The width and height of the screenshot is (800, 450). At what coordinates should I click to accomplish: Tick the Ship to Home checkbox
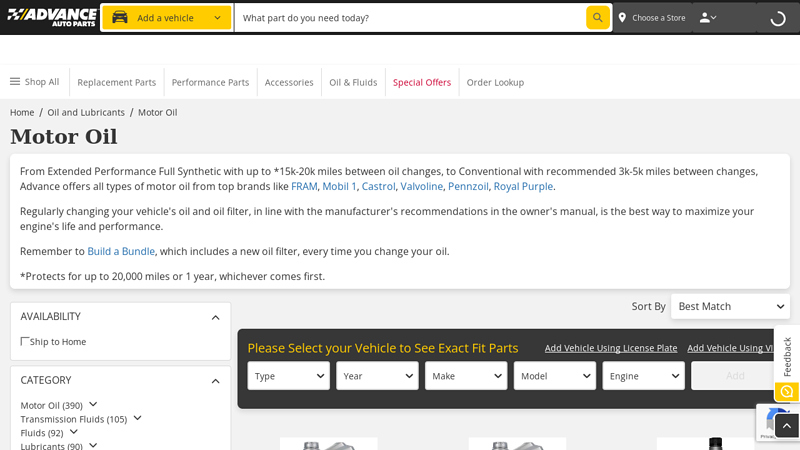tap(24, 341)
